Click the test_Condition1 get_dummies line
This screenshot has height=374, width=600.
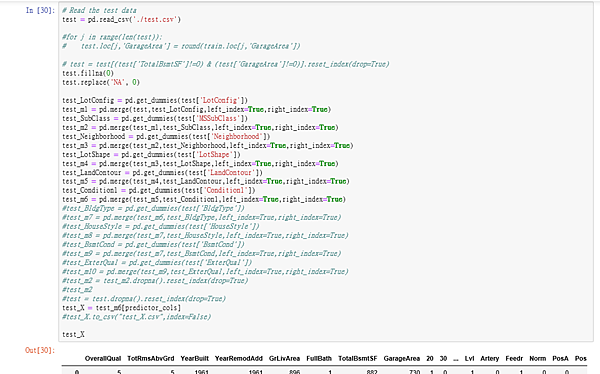[159, 190]
